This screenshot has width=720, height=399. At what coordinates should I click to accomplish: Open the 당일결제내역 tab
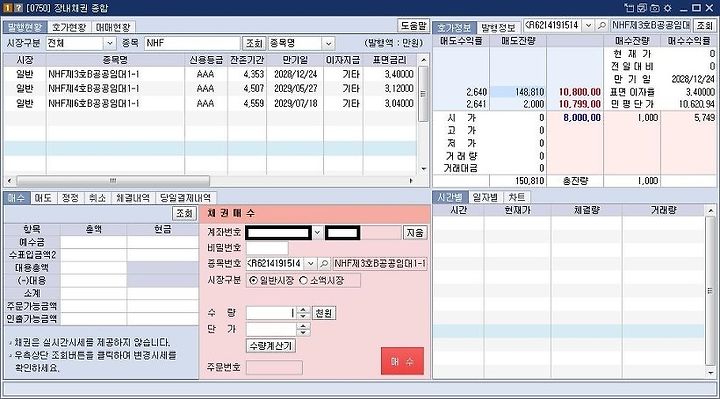point(186,198)
